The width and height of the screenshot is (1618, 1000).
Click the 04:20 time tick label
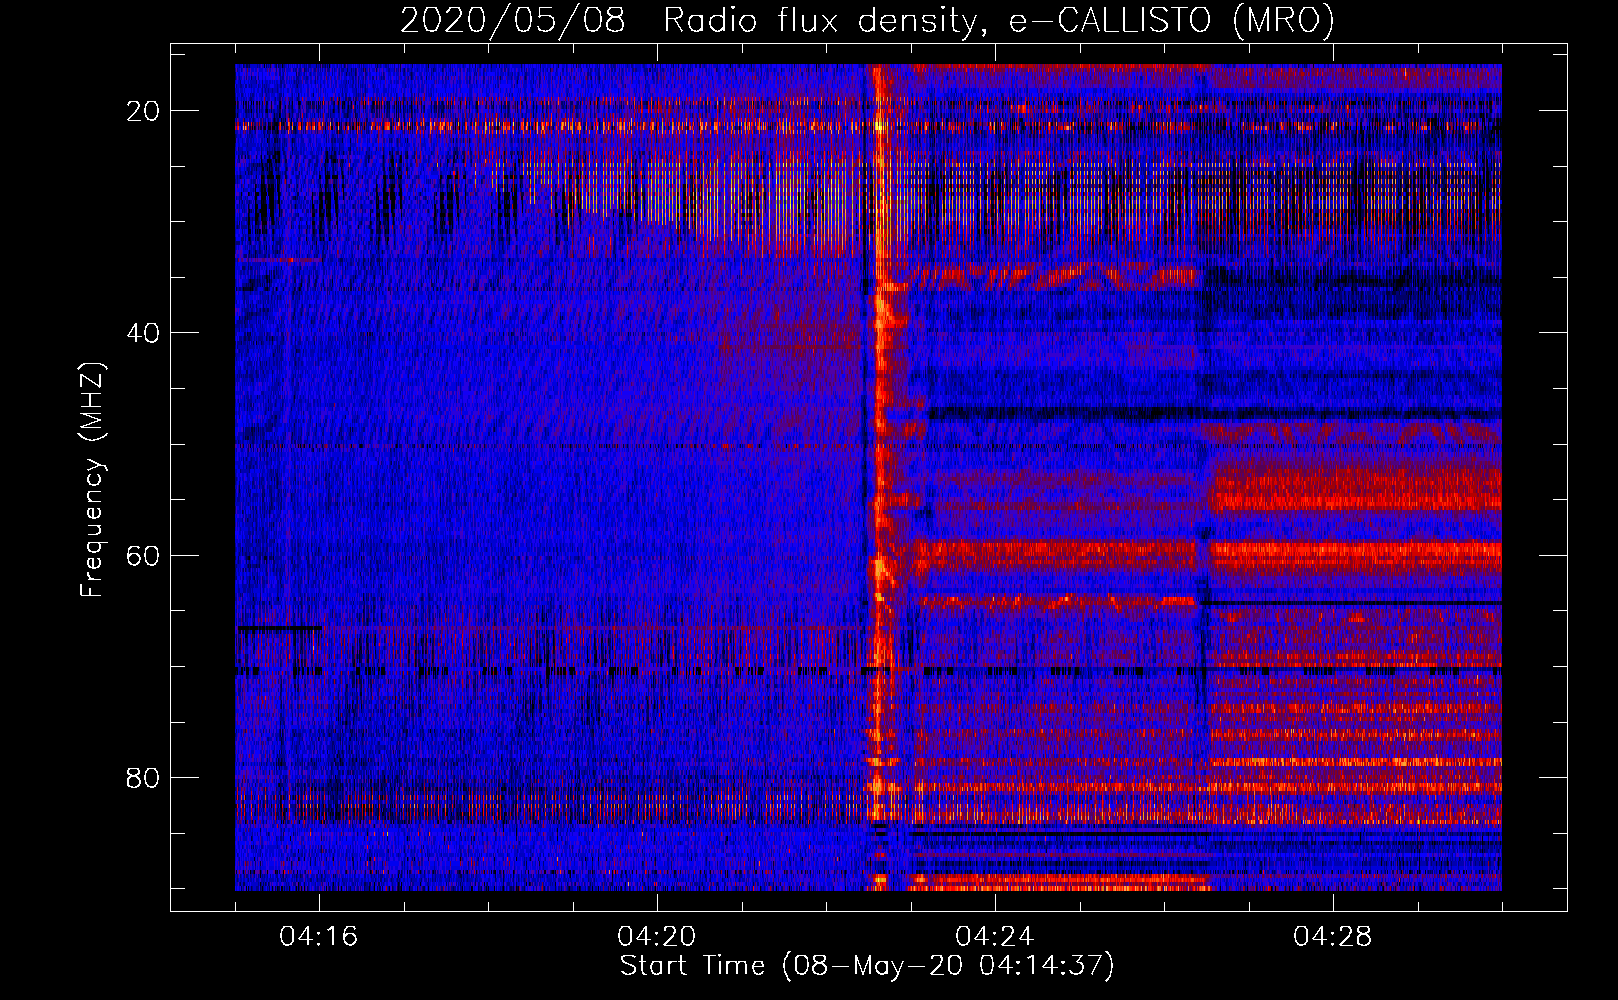pyautogui.click(x=657, y=936)
